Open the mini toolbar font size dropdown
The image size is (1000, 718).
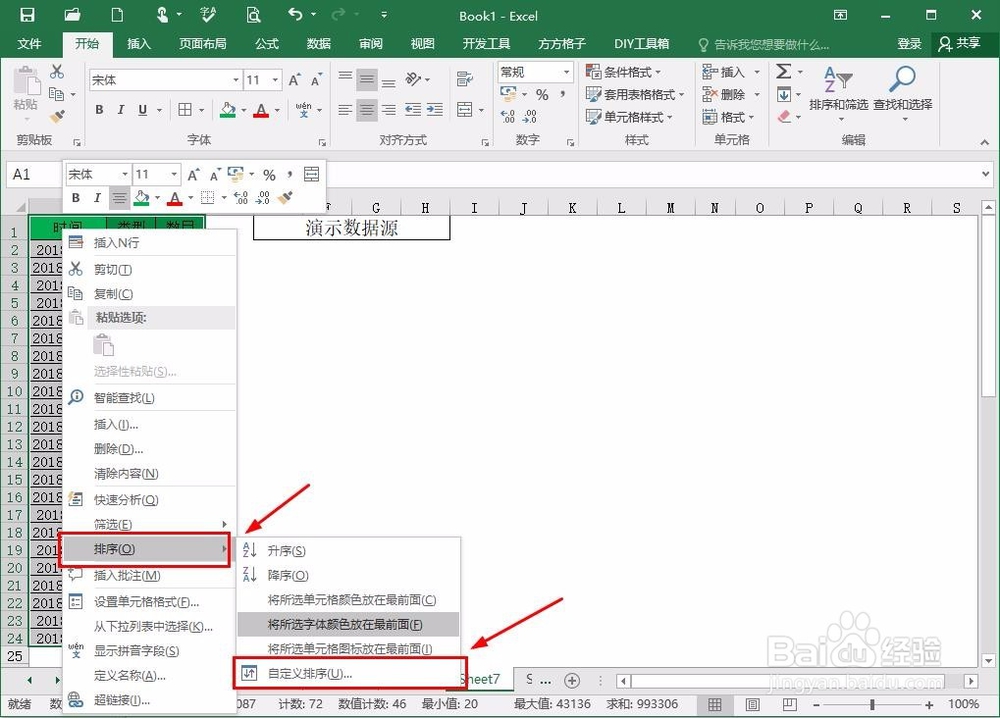(x=173, y=174)
